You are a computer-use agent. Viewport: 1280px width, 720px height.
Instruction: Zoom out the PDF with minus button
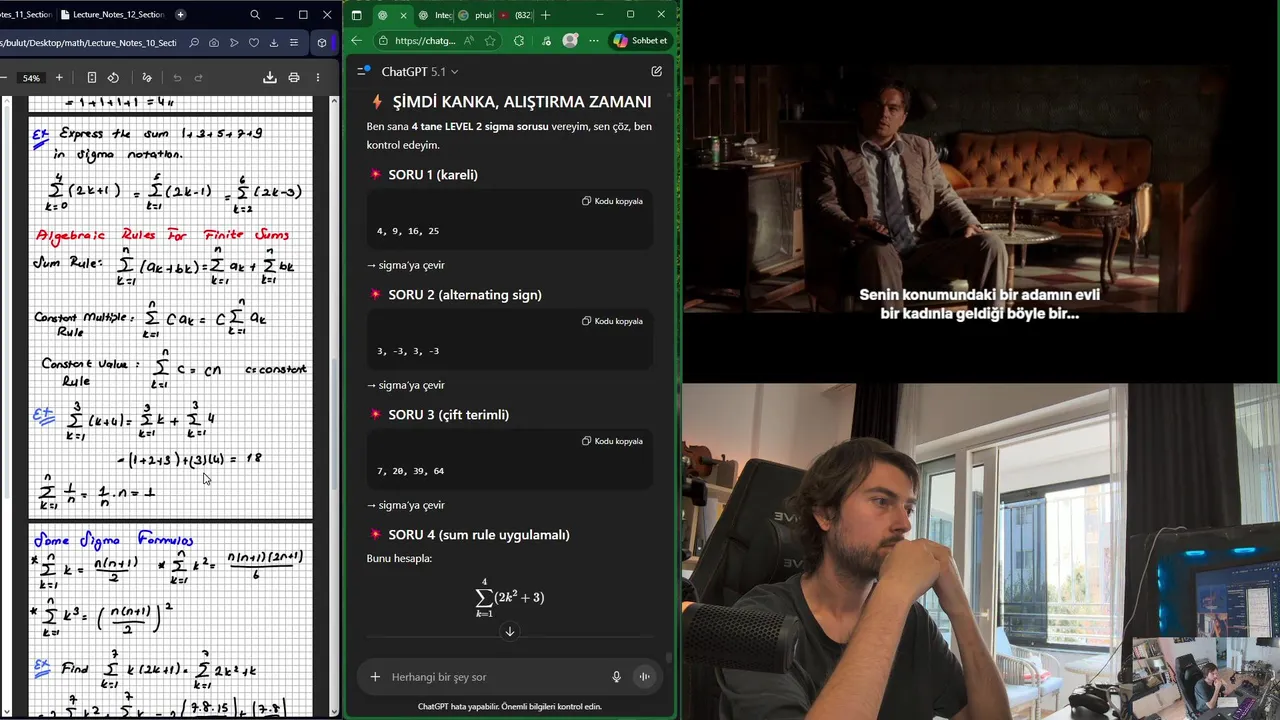tap(4, 78)
